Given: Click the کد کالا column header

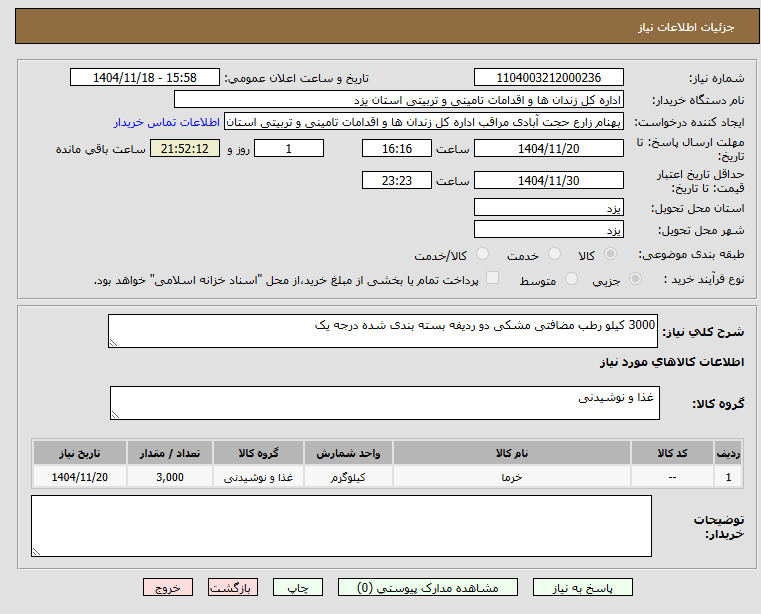Looking at the screenshot, I should pyautogui.click(x=672, y=453).
